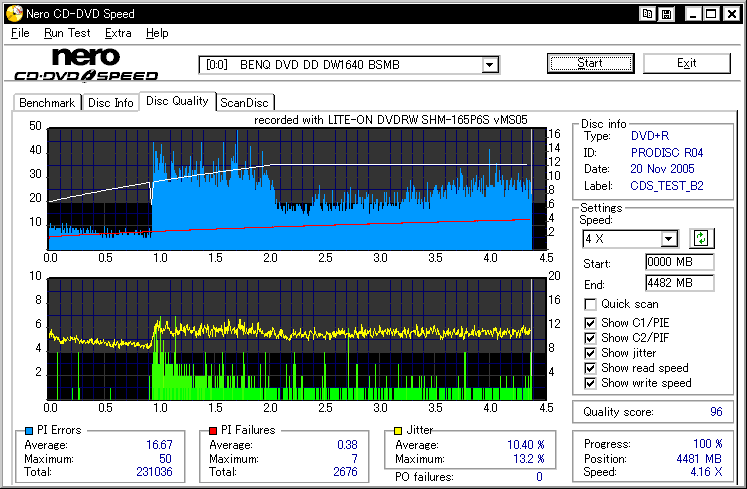This screenshot has height=489, width=747.
Task: Open the drive selection dropdown
Action: click(489, 65)
